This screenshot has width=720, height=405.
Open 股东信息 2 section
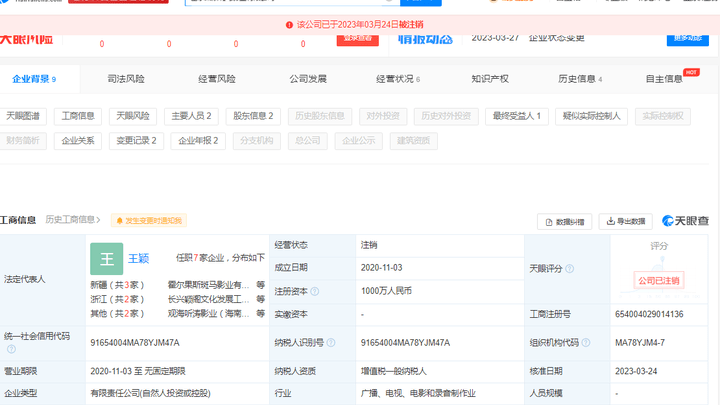[253, 116]
